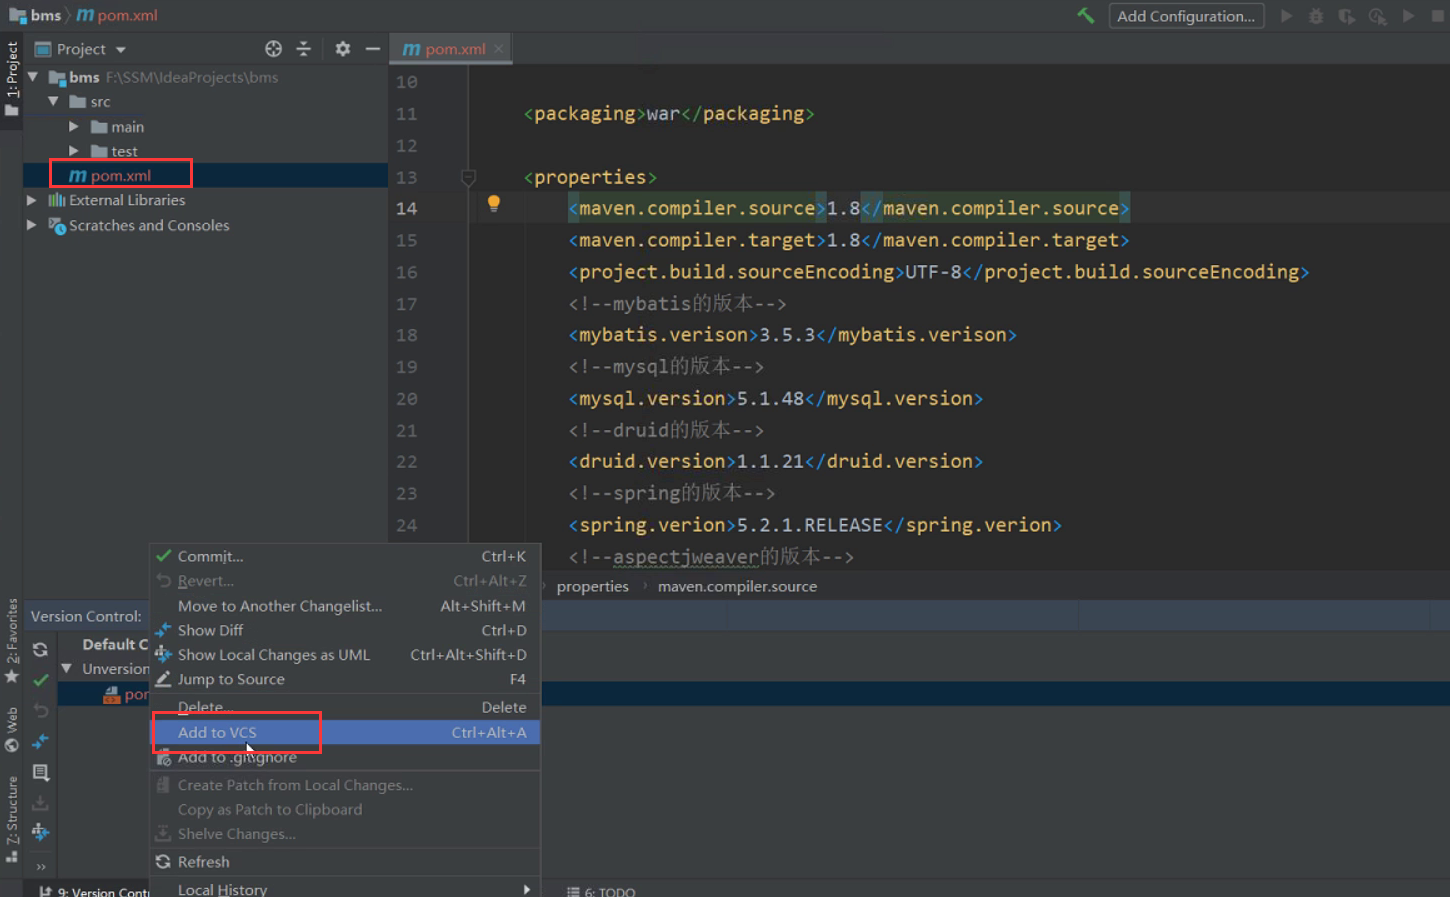Click the intention lightbulb on line 14

coord(493,204)
